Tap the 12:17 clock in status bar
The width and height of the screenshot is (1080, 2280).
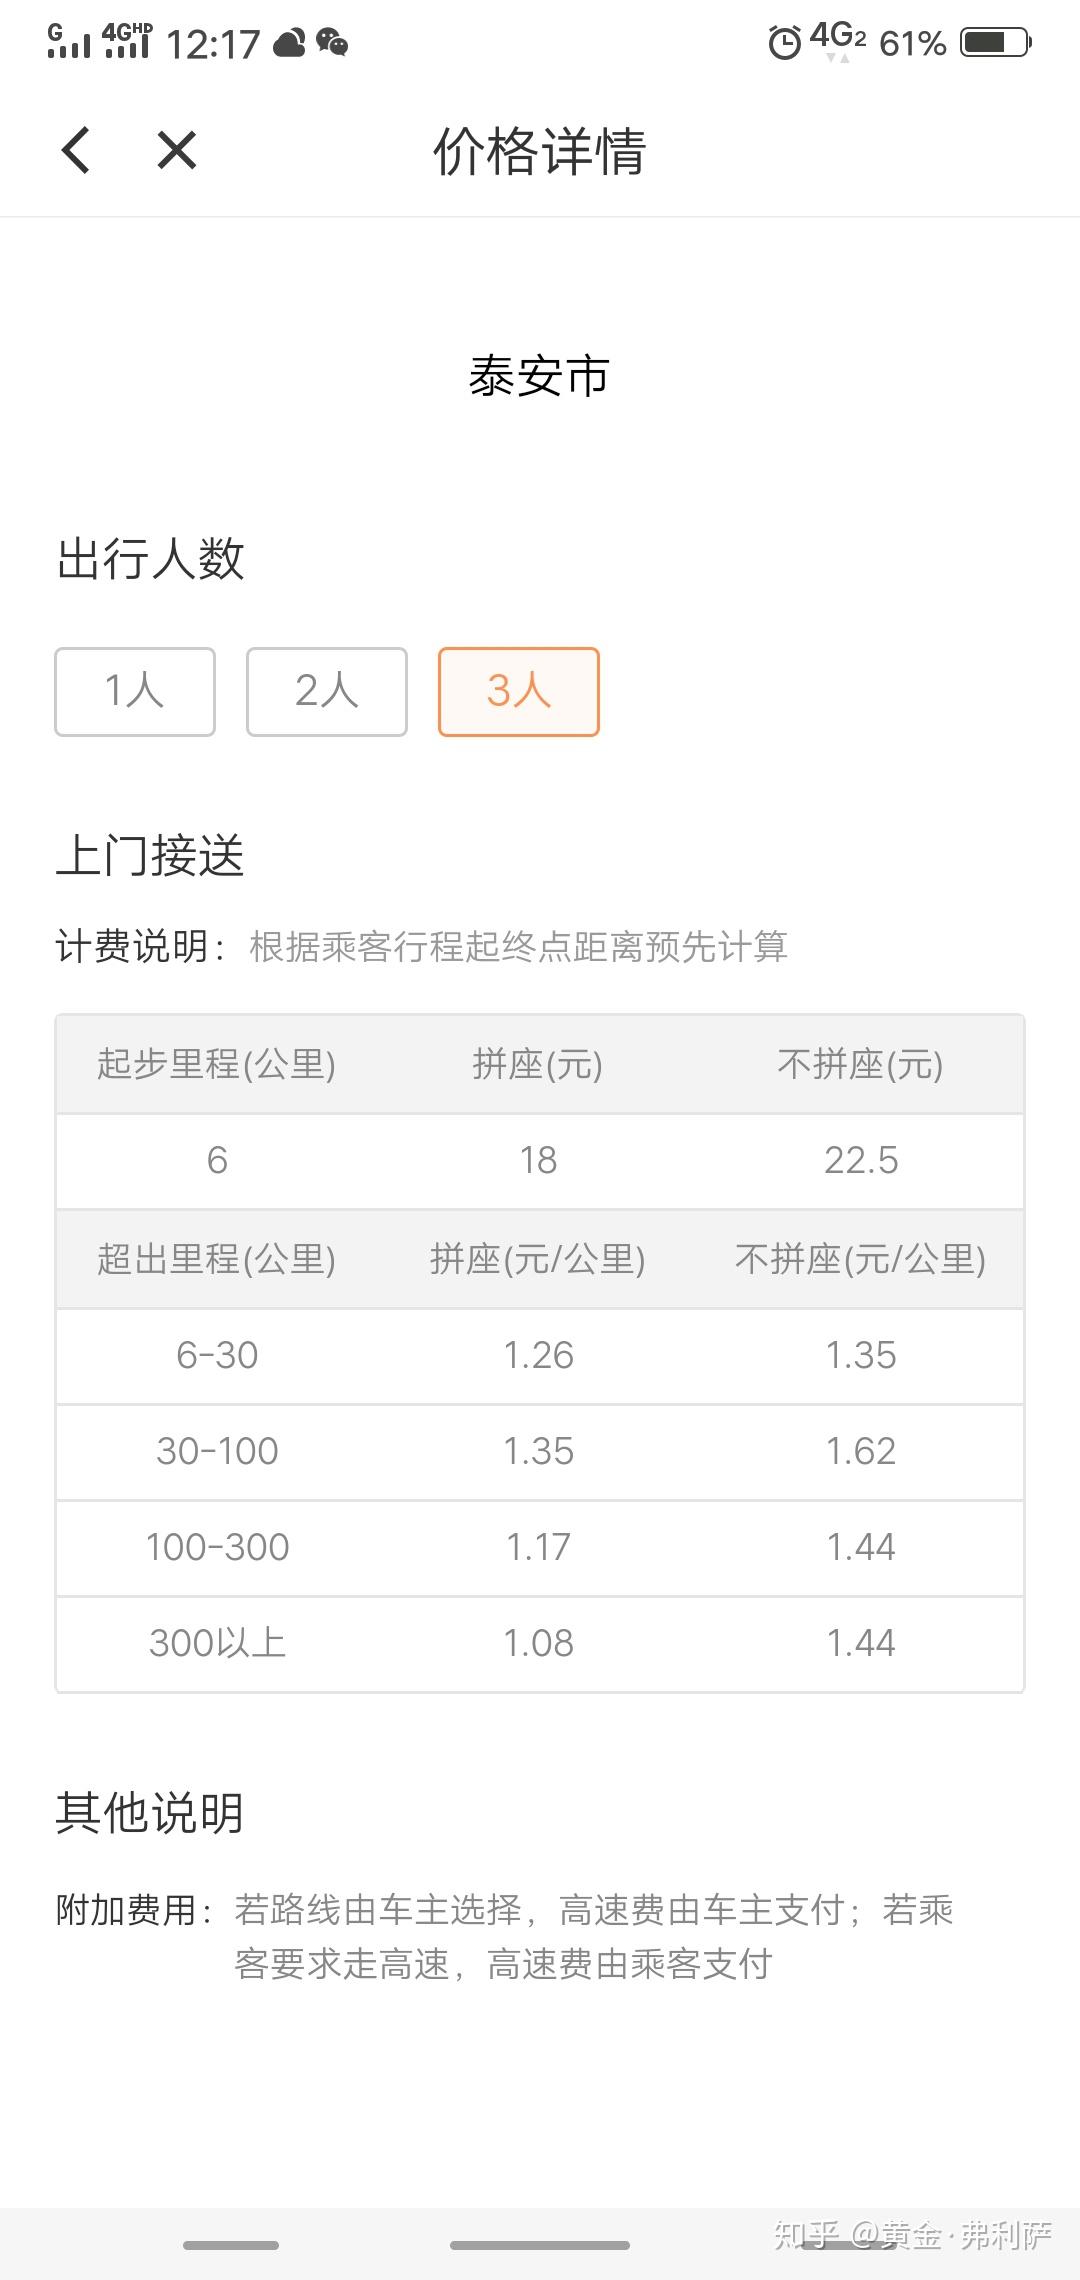tap(212, 44)
